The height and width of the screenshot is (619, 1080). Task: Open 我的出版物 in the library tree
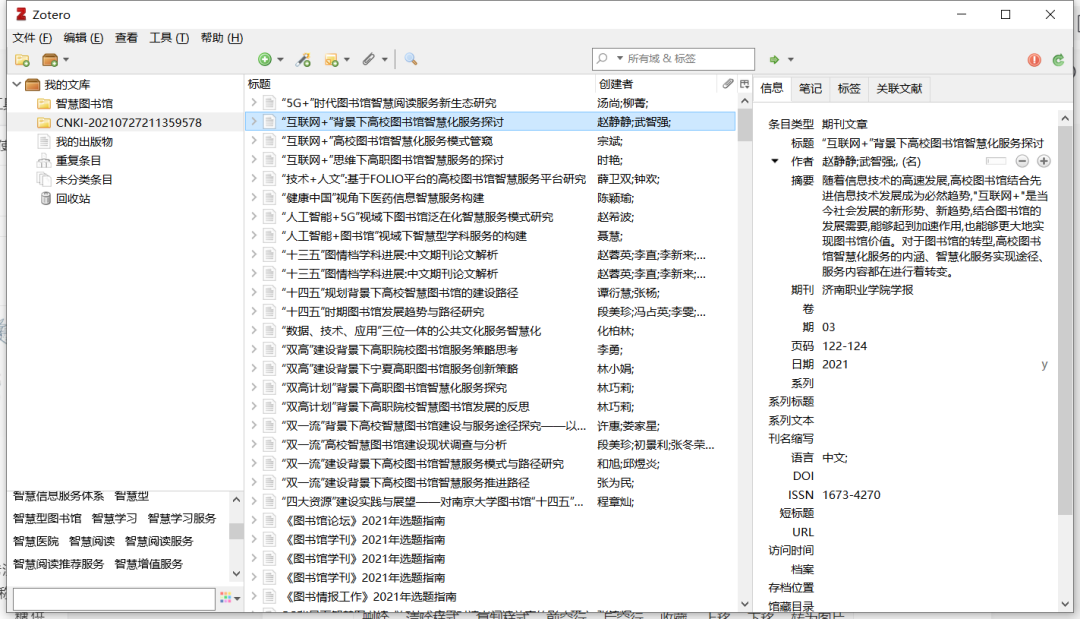click(x=84, y=142)
